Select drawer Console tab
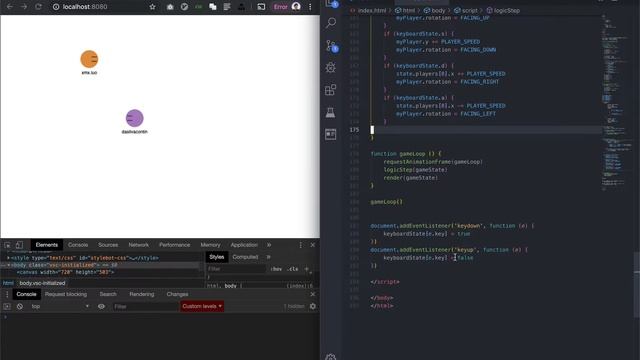The height and width of the screenshot is (360, 640). pyautogui.click(x=27, y=294)
